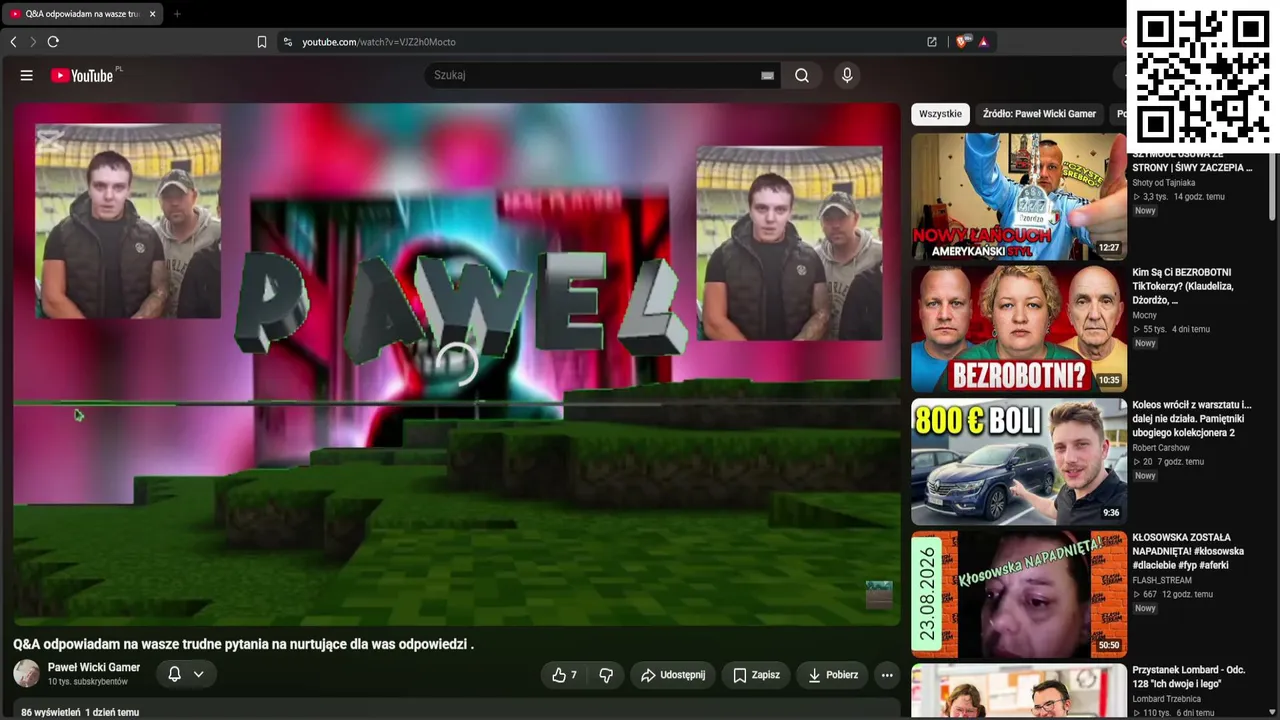Select the Wszystkie filter chip
Screen dimensions: 1280x720
click(940, 114)
